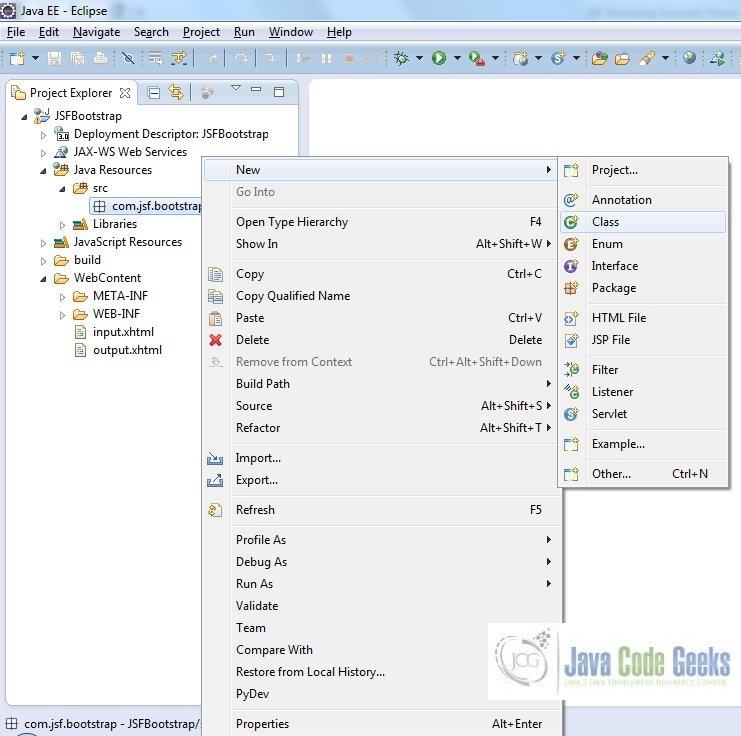Minimize the Project Explorer panel
The width and height of the screenshot is (741, 736).
coord(256,89)
